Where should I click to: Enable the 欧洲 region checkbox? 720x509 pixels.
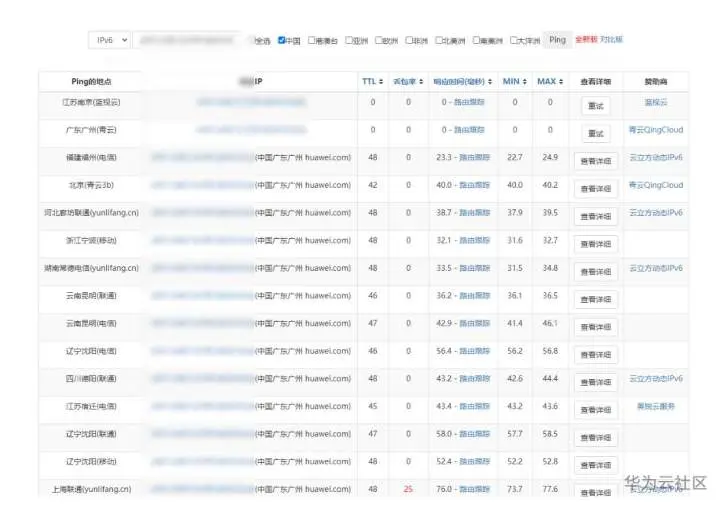pos(378,40)
